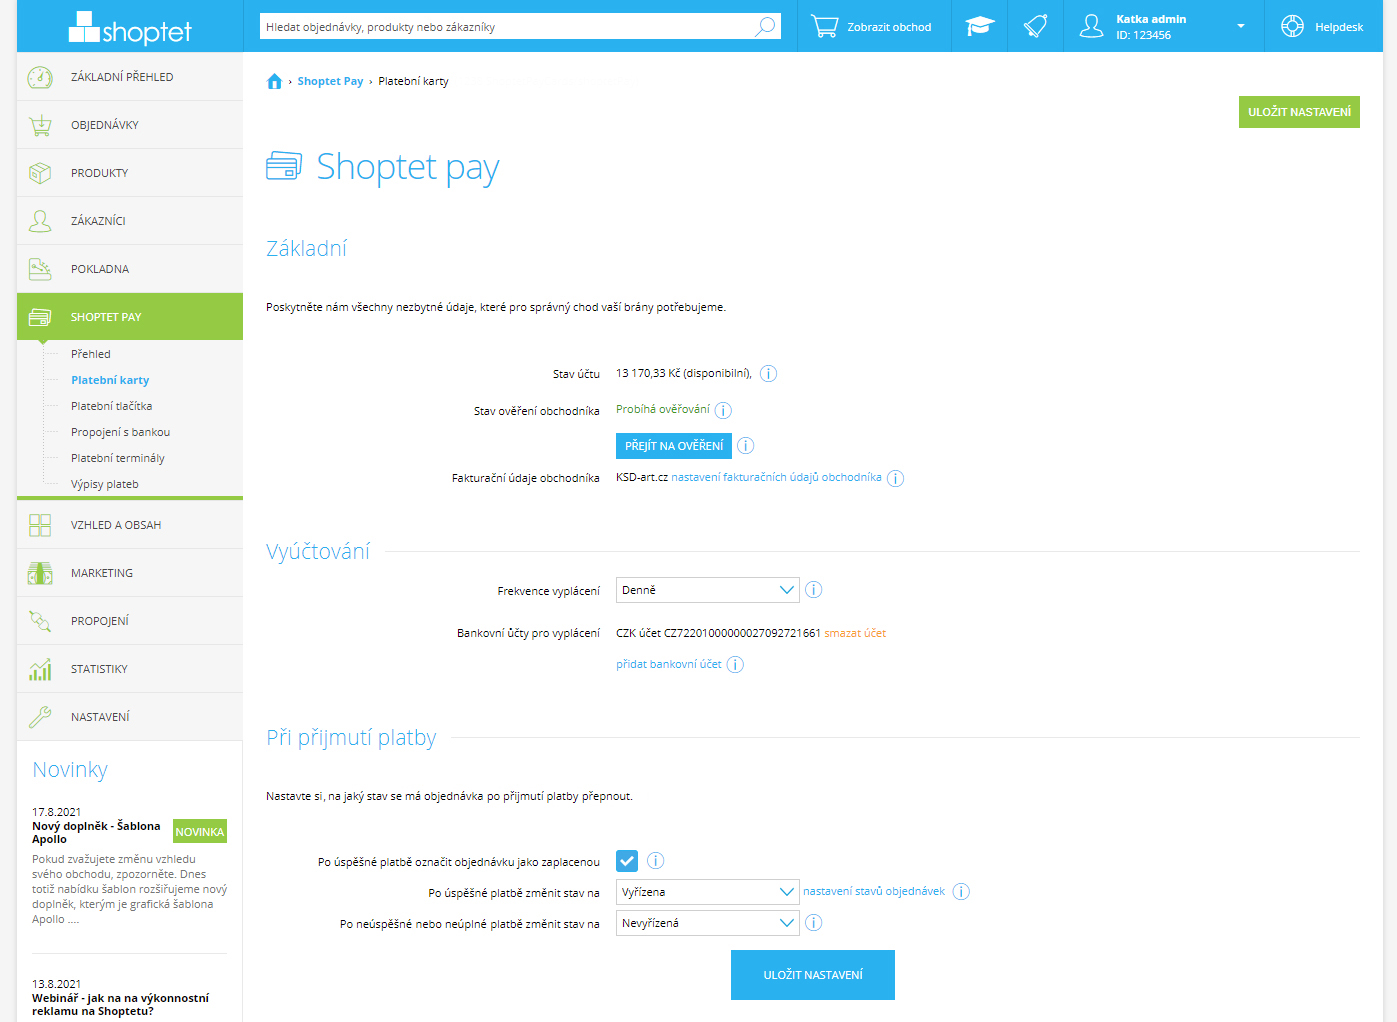Click the Základní přehled gauge icon
The width and height of the screenshot is (1397, 1022).
pos(40,77)
